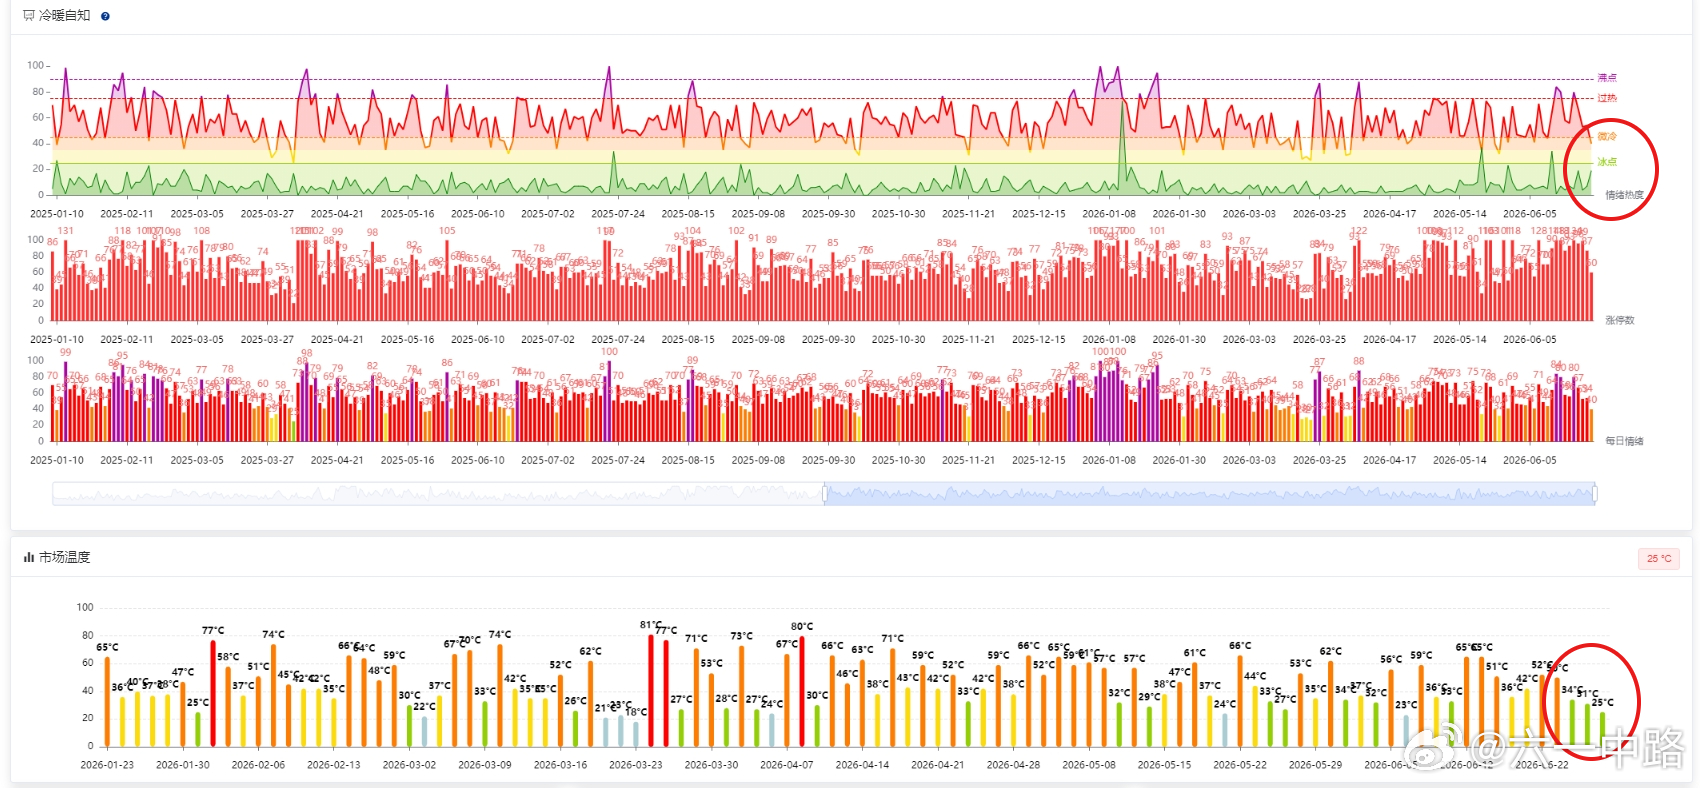Screen dimensions: 1700x788
Task: Click the red bar labeled 81°C
Action: (x=651, y=690)
